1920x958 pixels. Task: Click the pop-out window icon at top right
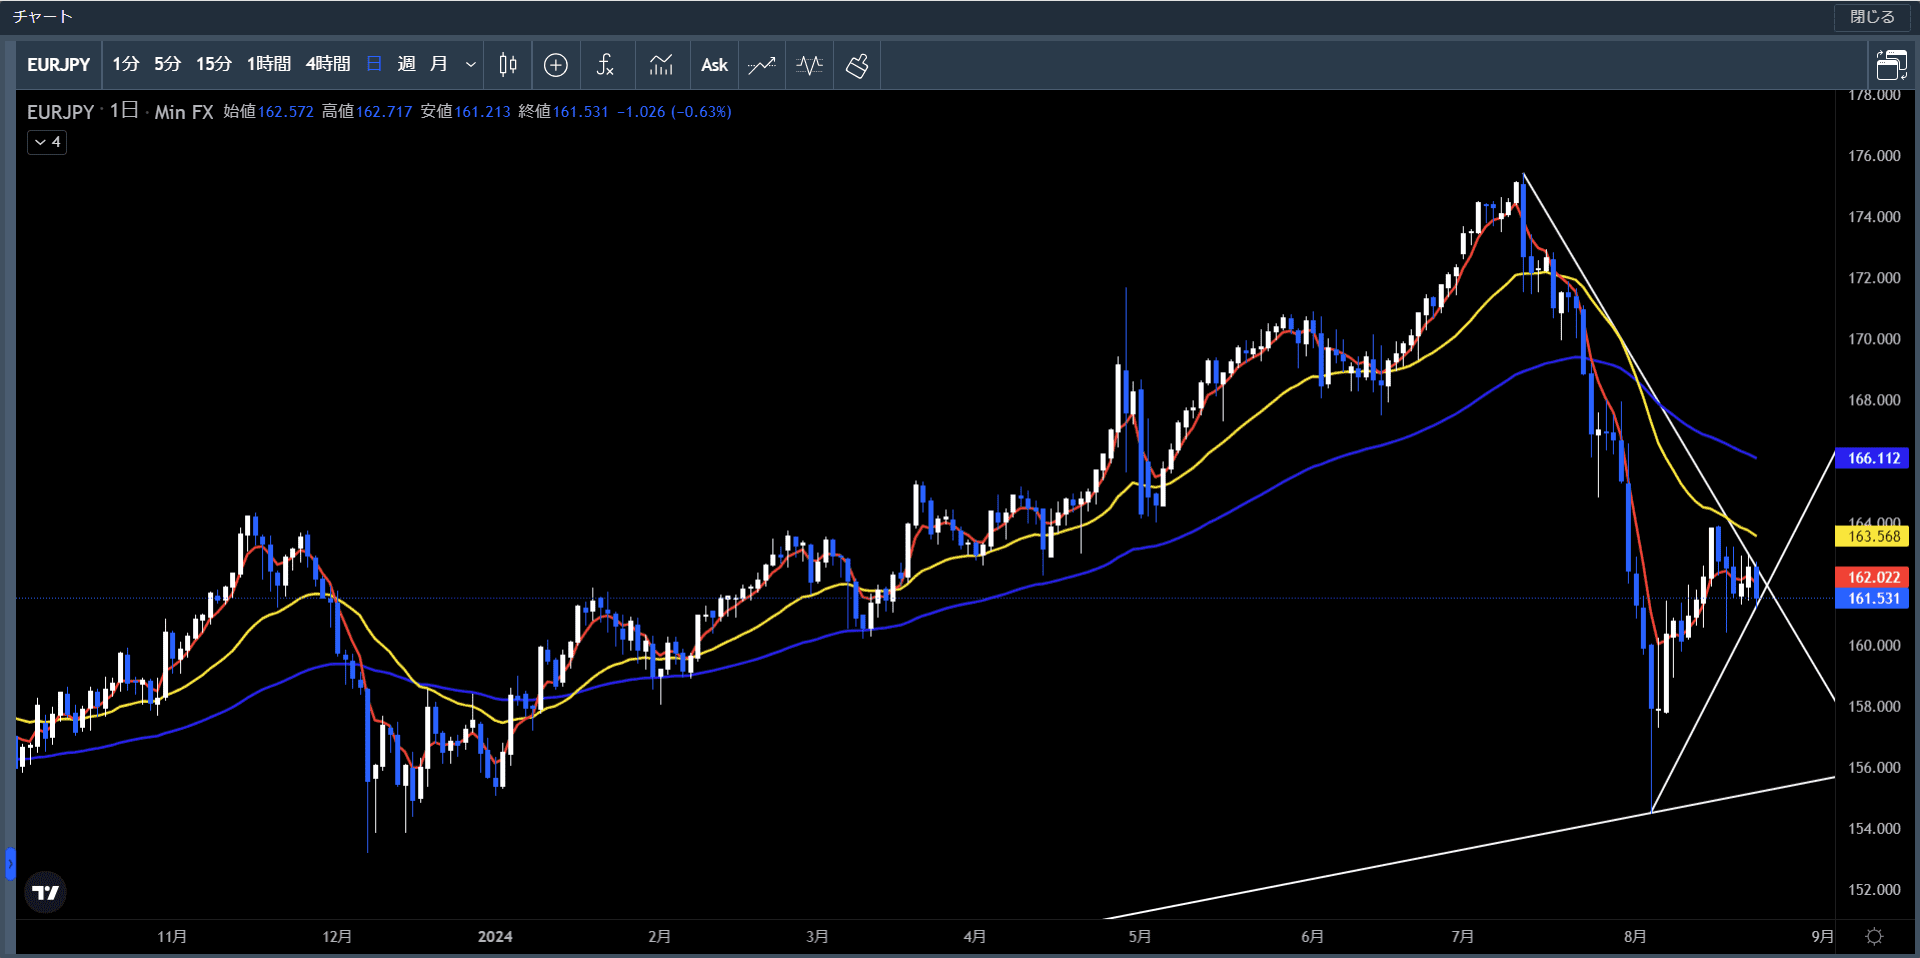[1891, 65]
